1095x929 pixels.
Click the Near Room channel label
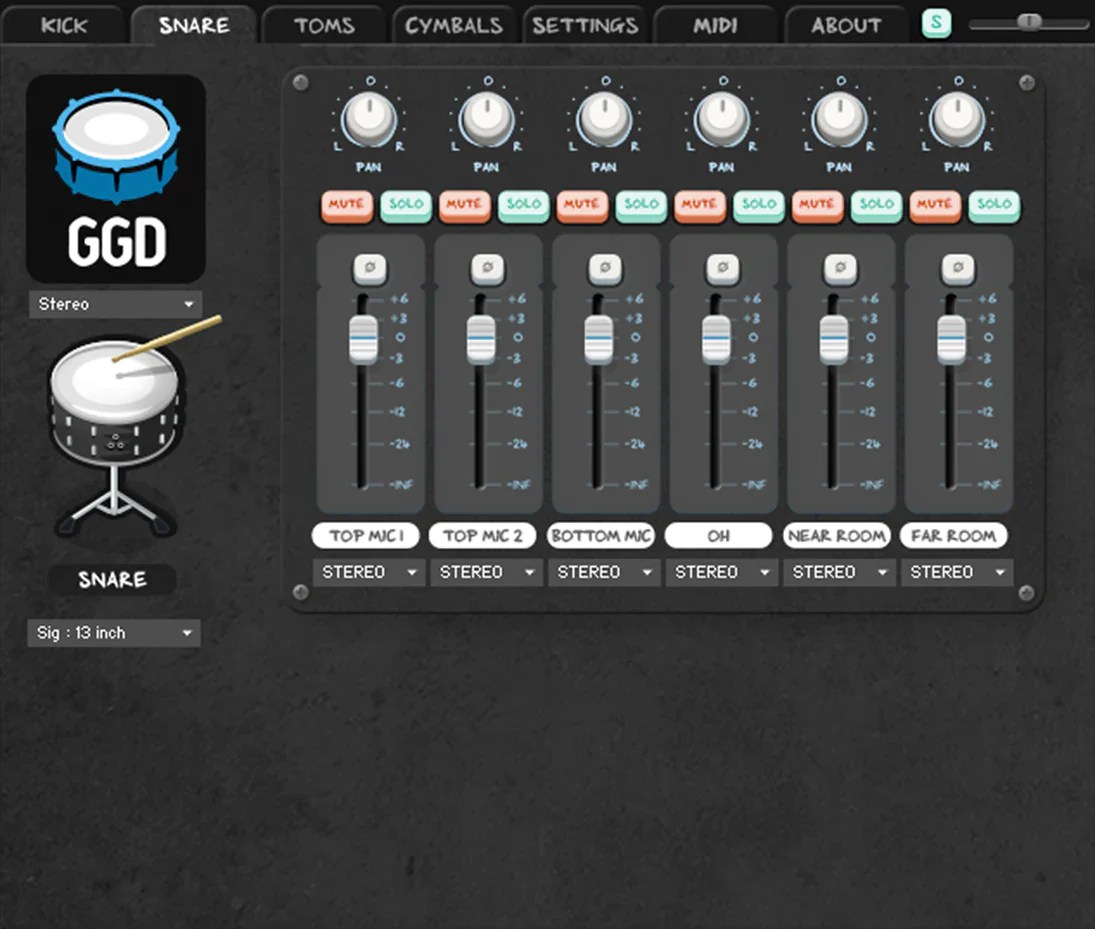coord(837,535)
